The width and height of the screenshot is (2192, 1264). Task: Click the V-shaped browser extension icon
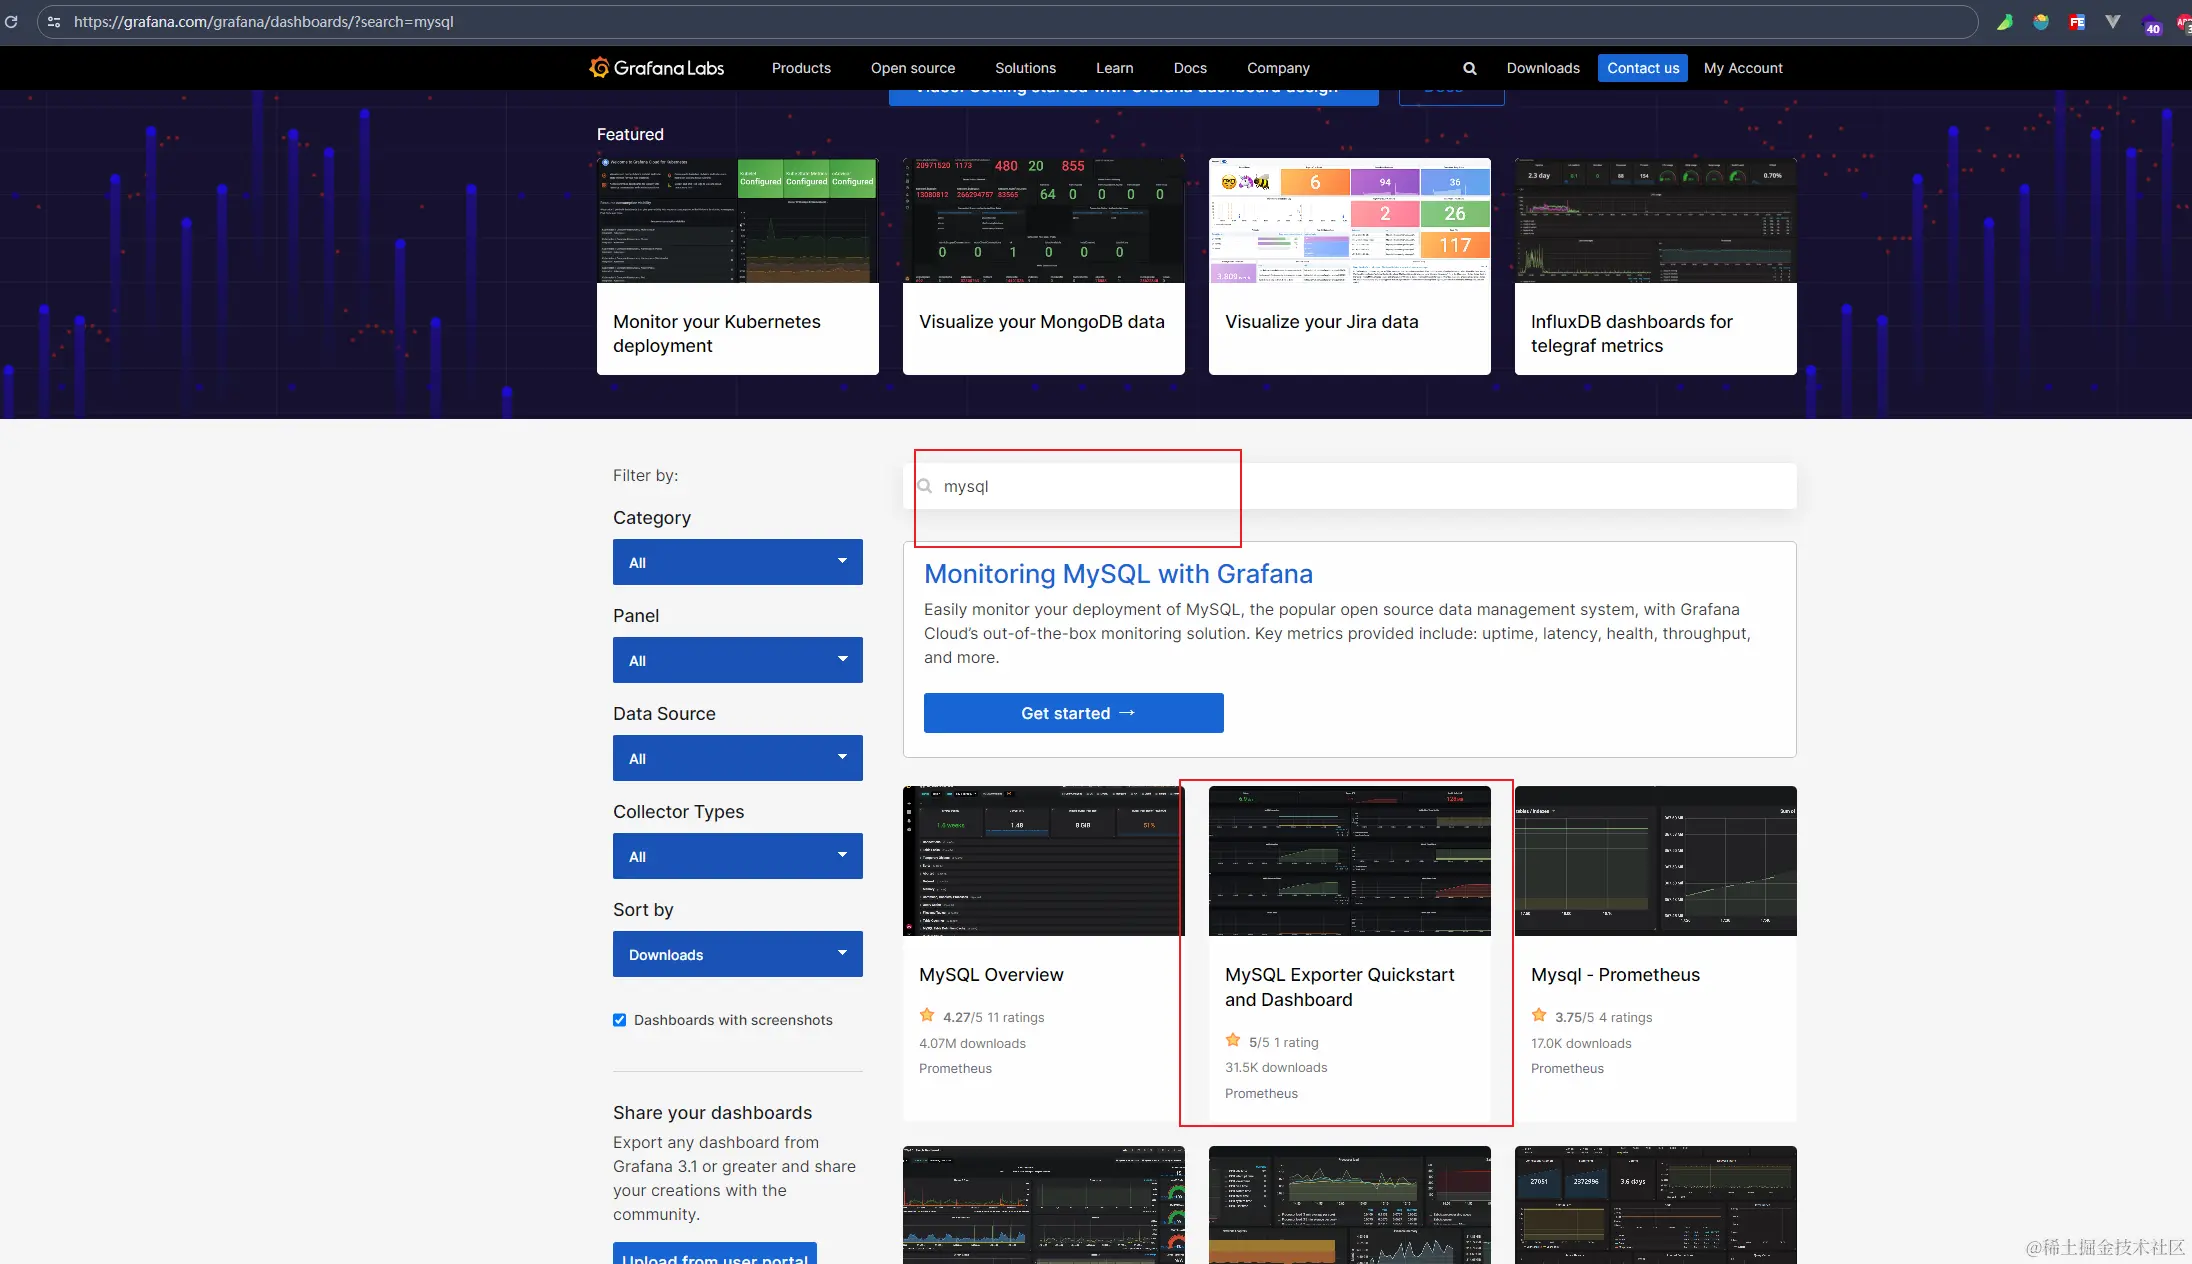(2112, 22)
